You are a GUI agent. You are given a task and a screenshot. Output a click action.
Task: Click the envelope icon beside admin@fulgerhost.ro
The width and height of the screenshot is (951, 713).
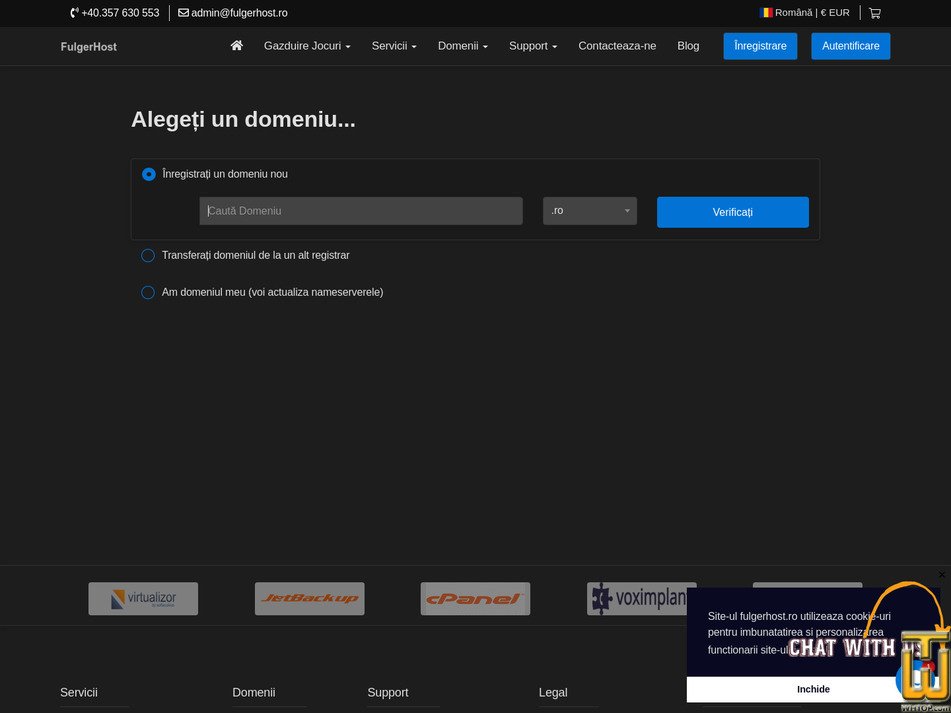coord(182,13)
